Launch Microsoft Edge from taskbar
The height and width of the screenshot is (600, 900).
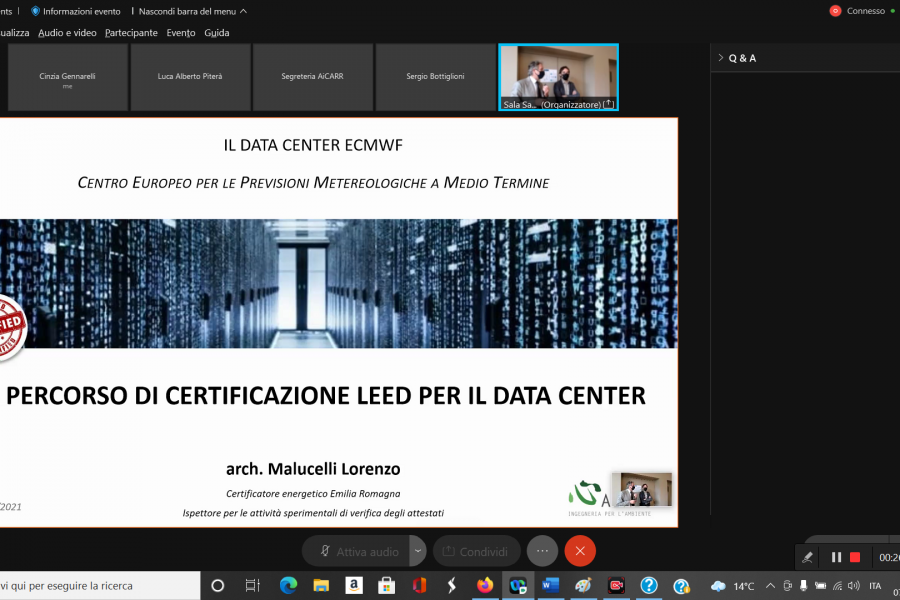(288, 586)
